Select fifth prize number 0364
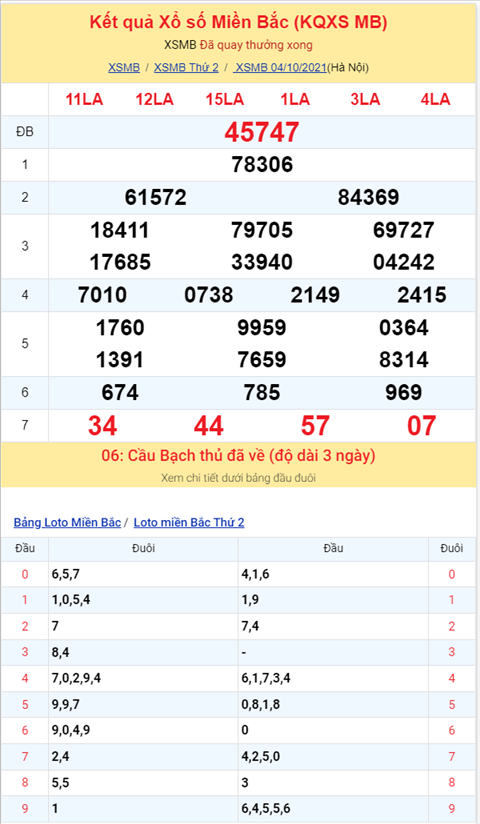This screenshot has width=480, height=824. [x=404, y=328]
